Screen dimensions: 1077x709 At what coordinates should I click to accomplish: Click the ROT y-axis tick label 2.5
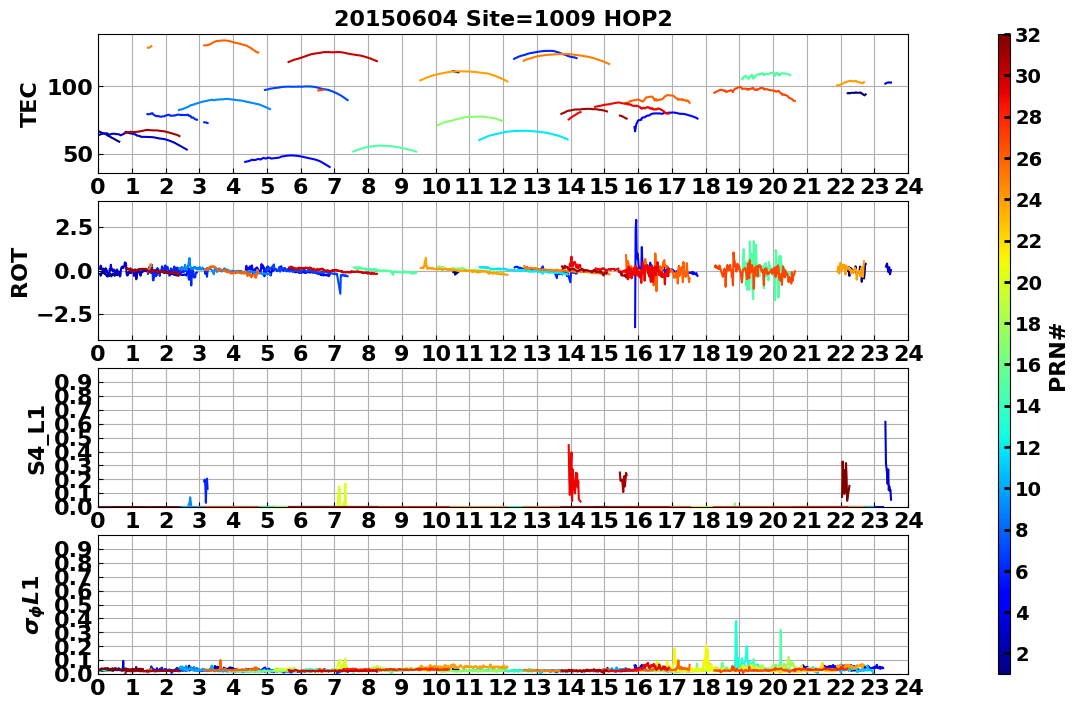tap(71, 227)
